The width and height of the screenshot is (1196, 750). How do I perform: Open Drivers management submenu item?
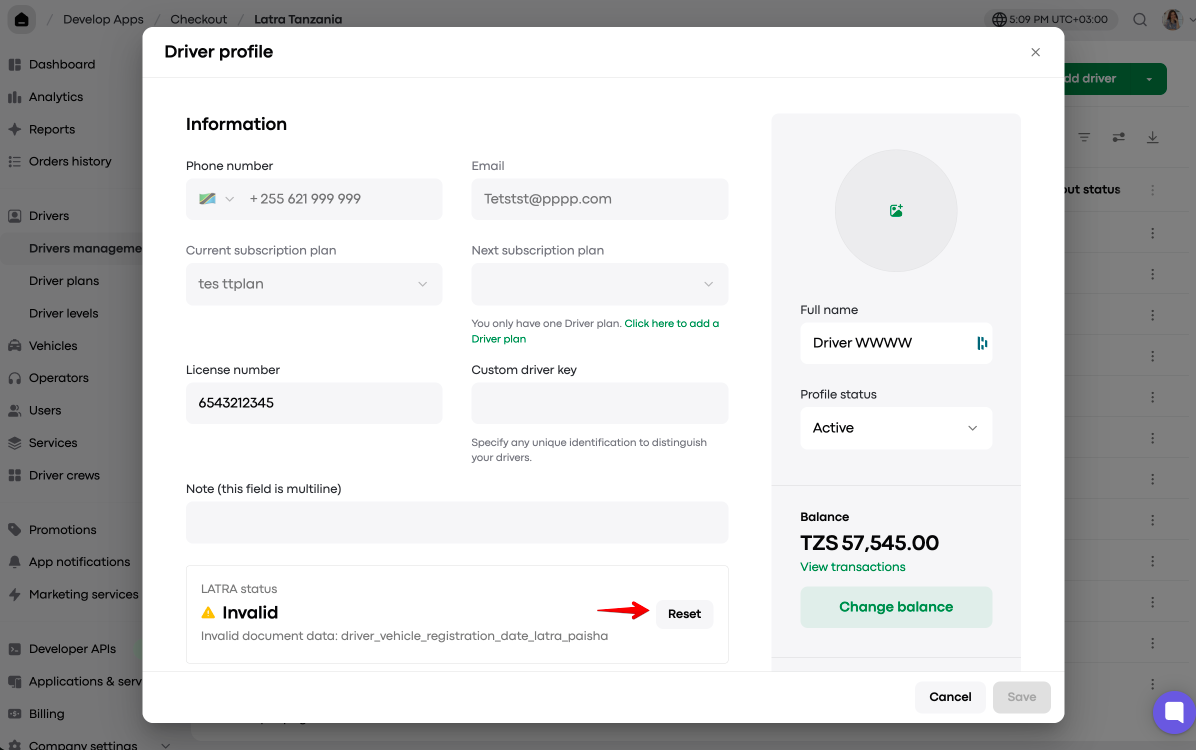85,249
